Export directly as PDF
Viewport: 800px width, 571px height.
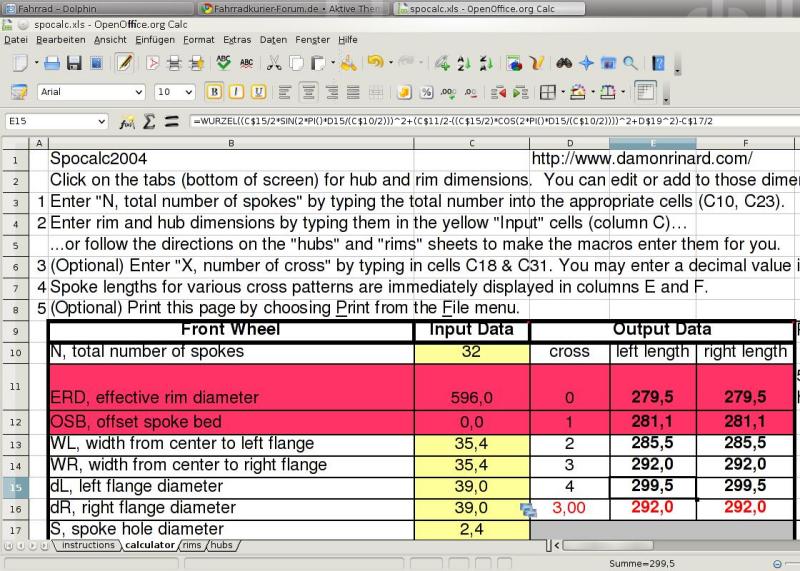point(152,63)
